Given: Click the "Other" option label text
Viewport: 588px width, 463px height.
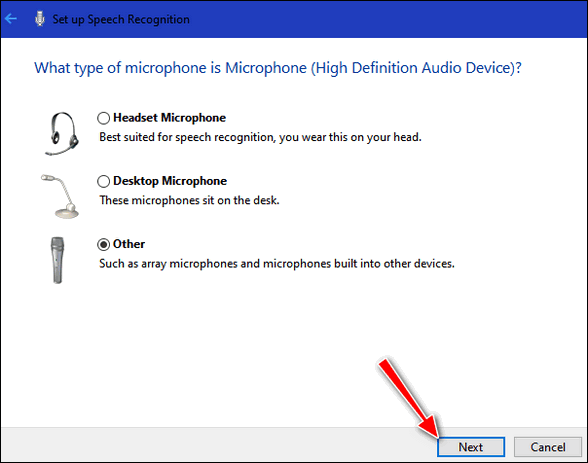Looking at the screenshot, I should [x=129, y=244].
